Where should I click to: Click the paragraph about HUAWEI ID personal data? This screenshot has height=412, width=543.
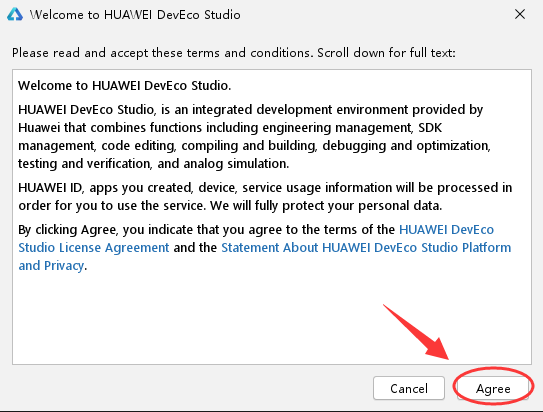[x=265, y=196]
